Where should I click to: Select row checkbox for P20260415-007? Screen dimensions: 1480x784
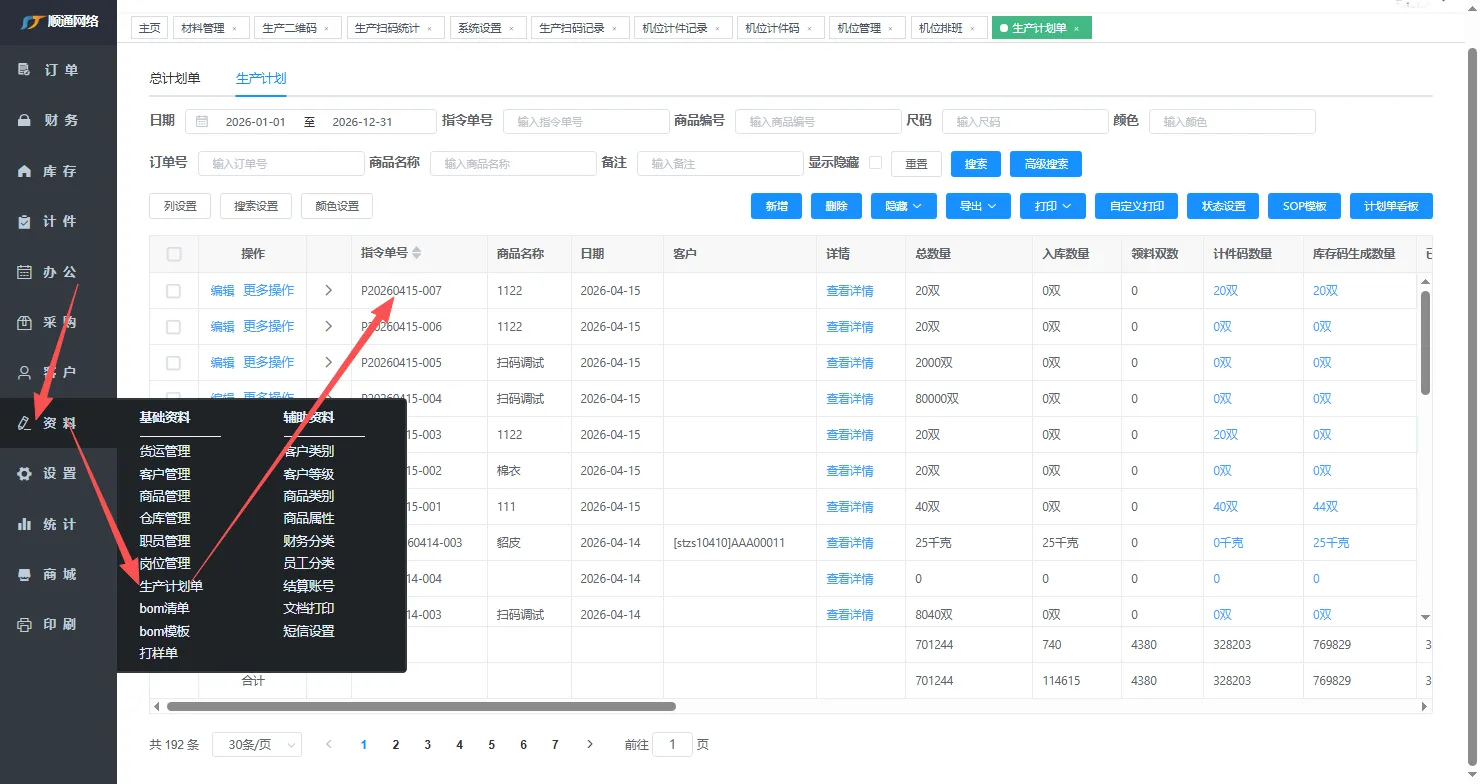(x=174, y=291)
